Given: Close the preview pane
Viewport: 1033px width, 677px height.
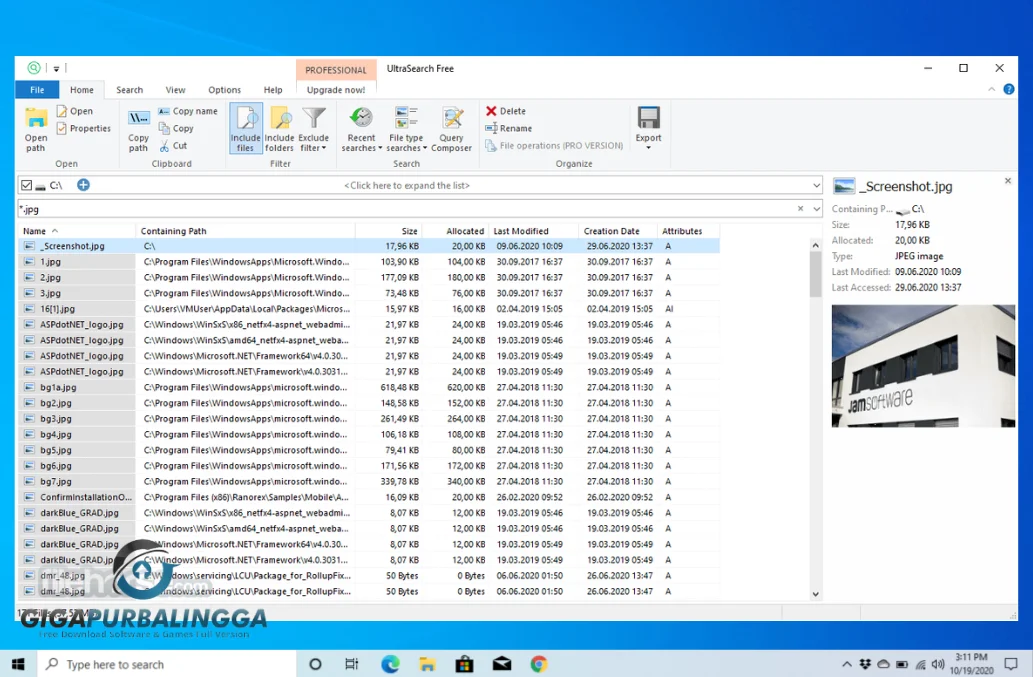Looking at the screenshot, I should (x=1007, y=180).
